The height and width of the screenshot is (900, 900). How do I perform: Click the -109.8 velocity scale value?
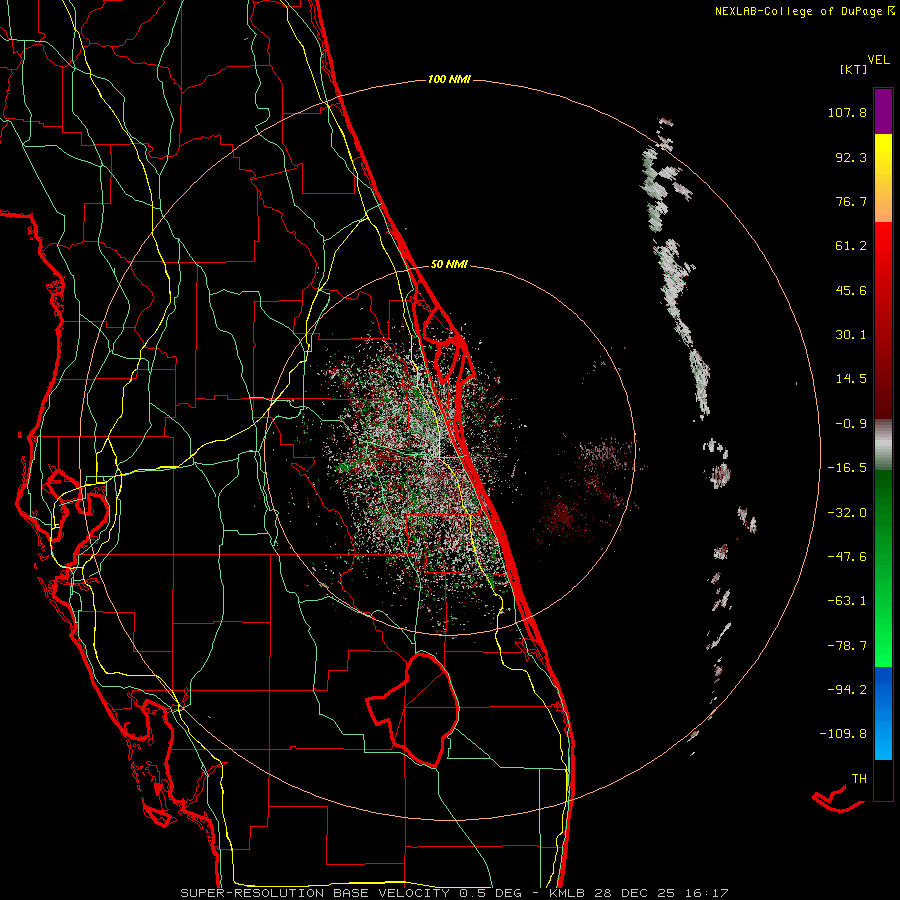point(844,734)
